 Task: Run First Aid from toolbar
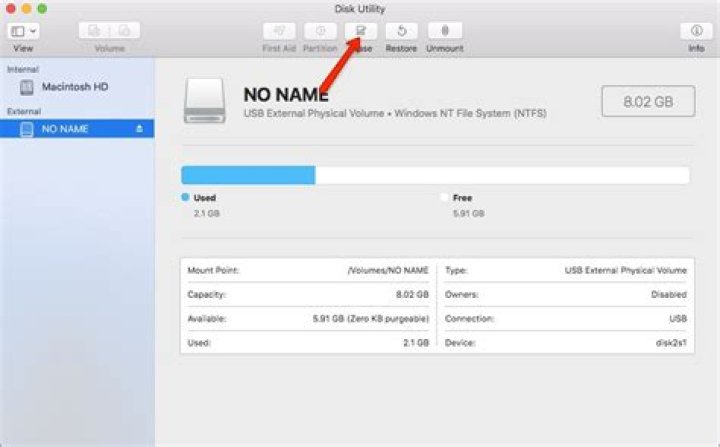pyautogui.click(x=279, y=31)
